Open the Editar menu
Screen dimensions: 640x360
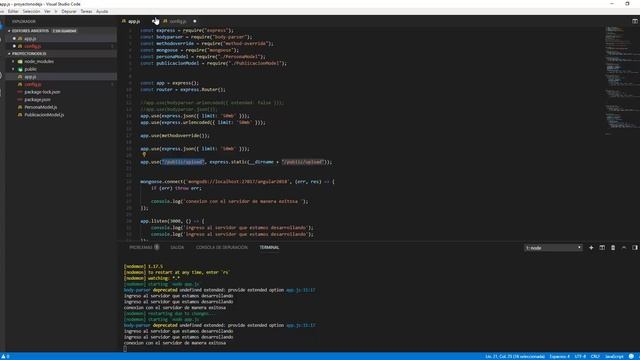click(13, 11)
